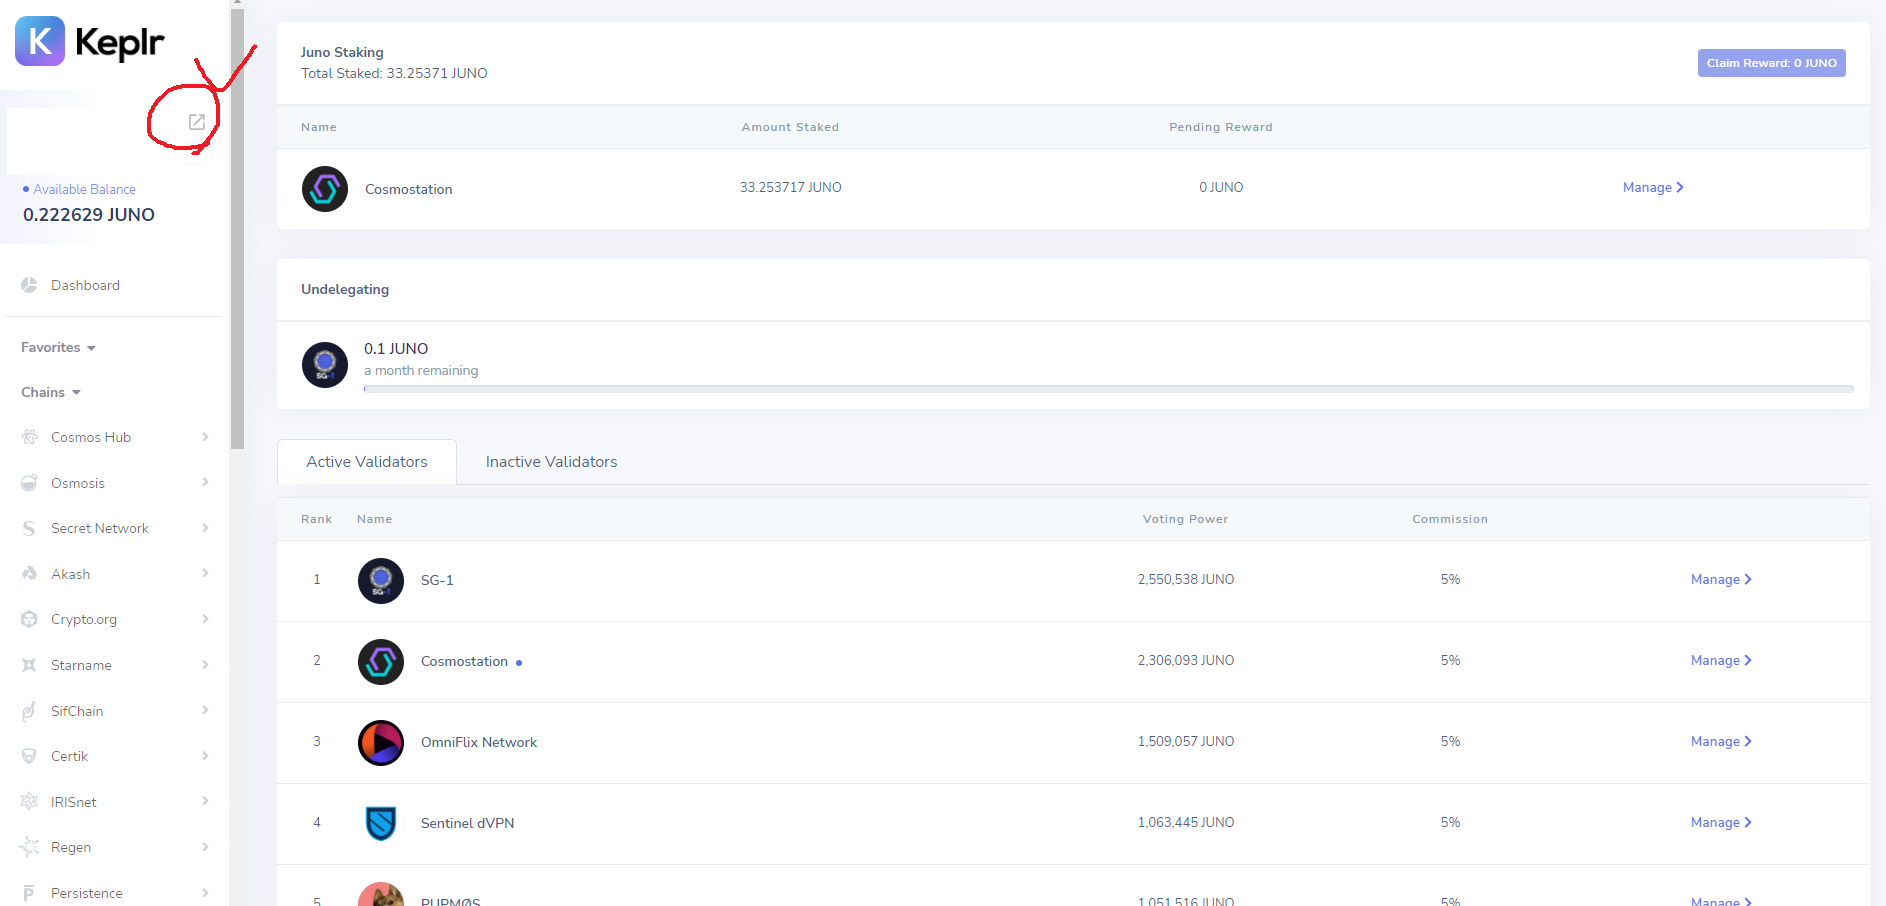Click Total Staked 33.25371 JUNO text
The height and width of the screenshot is (906, 1886).
coord(394,73)
